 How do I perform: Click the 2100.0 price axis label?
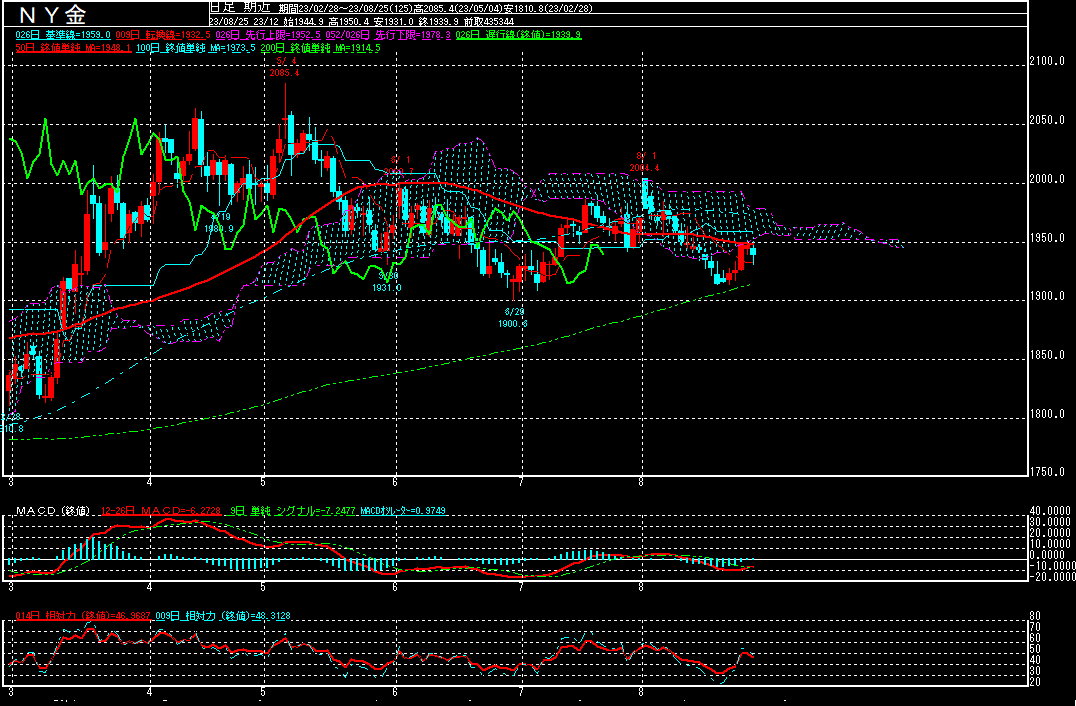(1047, 61)
